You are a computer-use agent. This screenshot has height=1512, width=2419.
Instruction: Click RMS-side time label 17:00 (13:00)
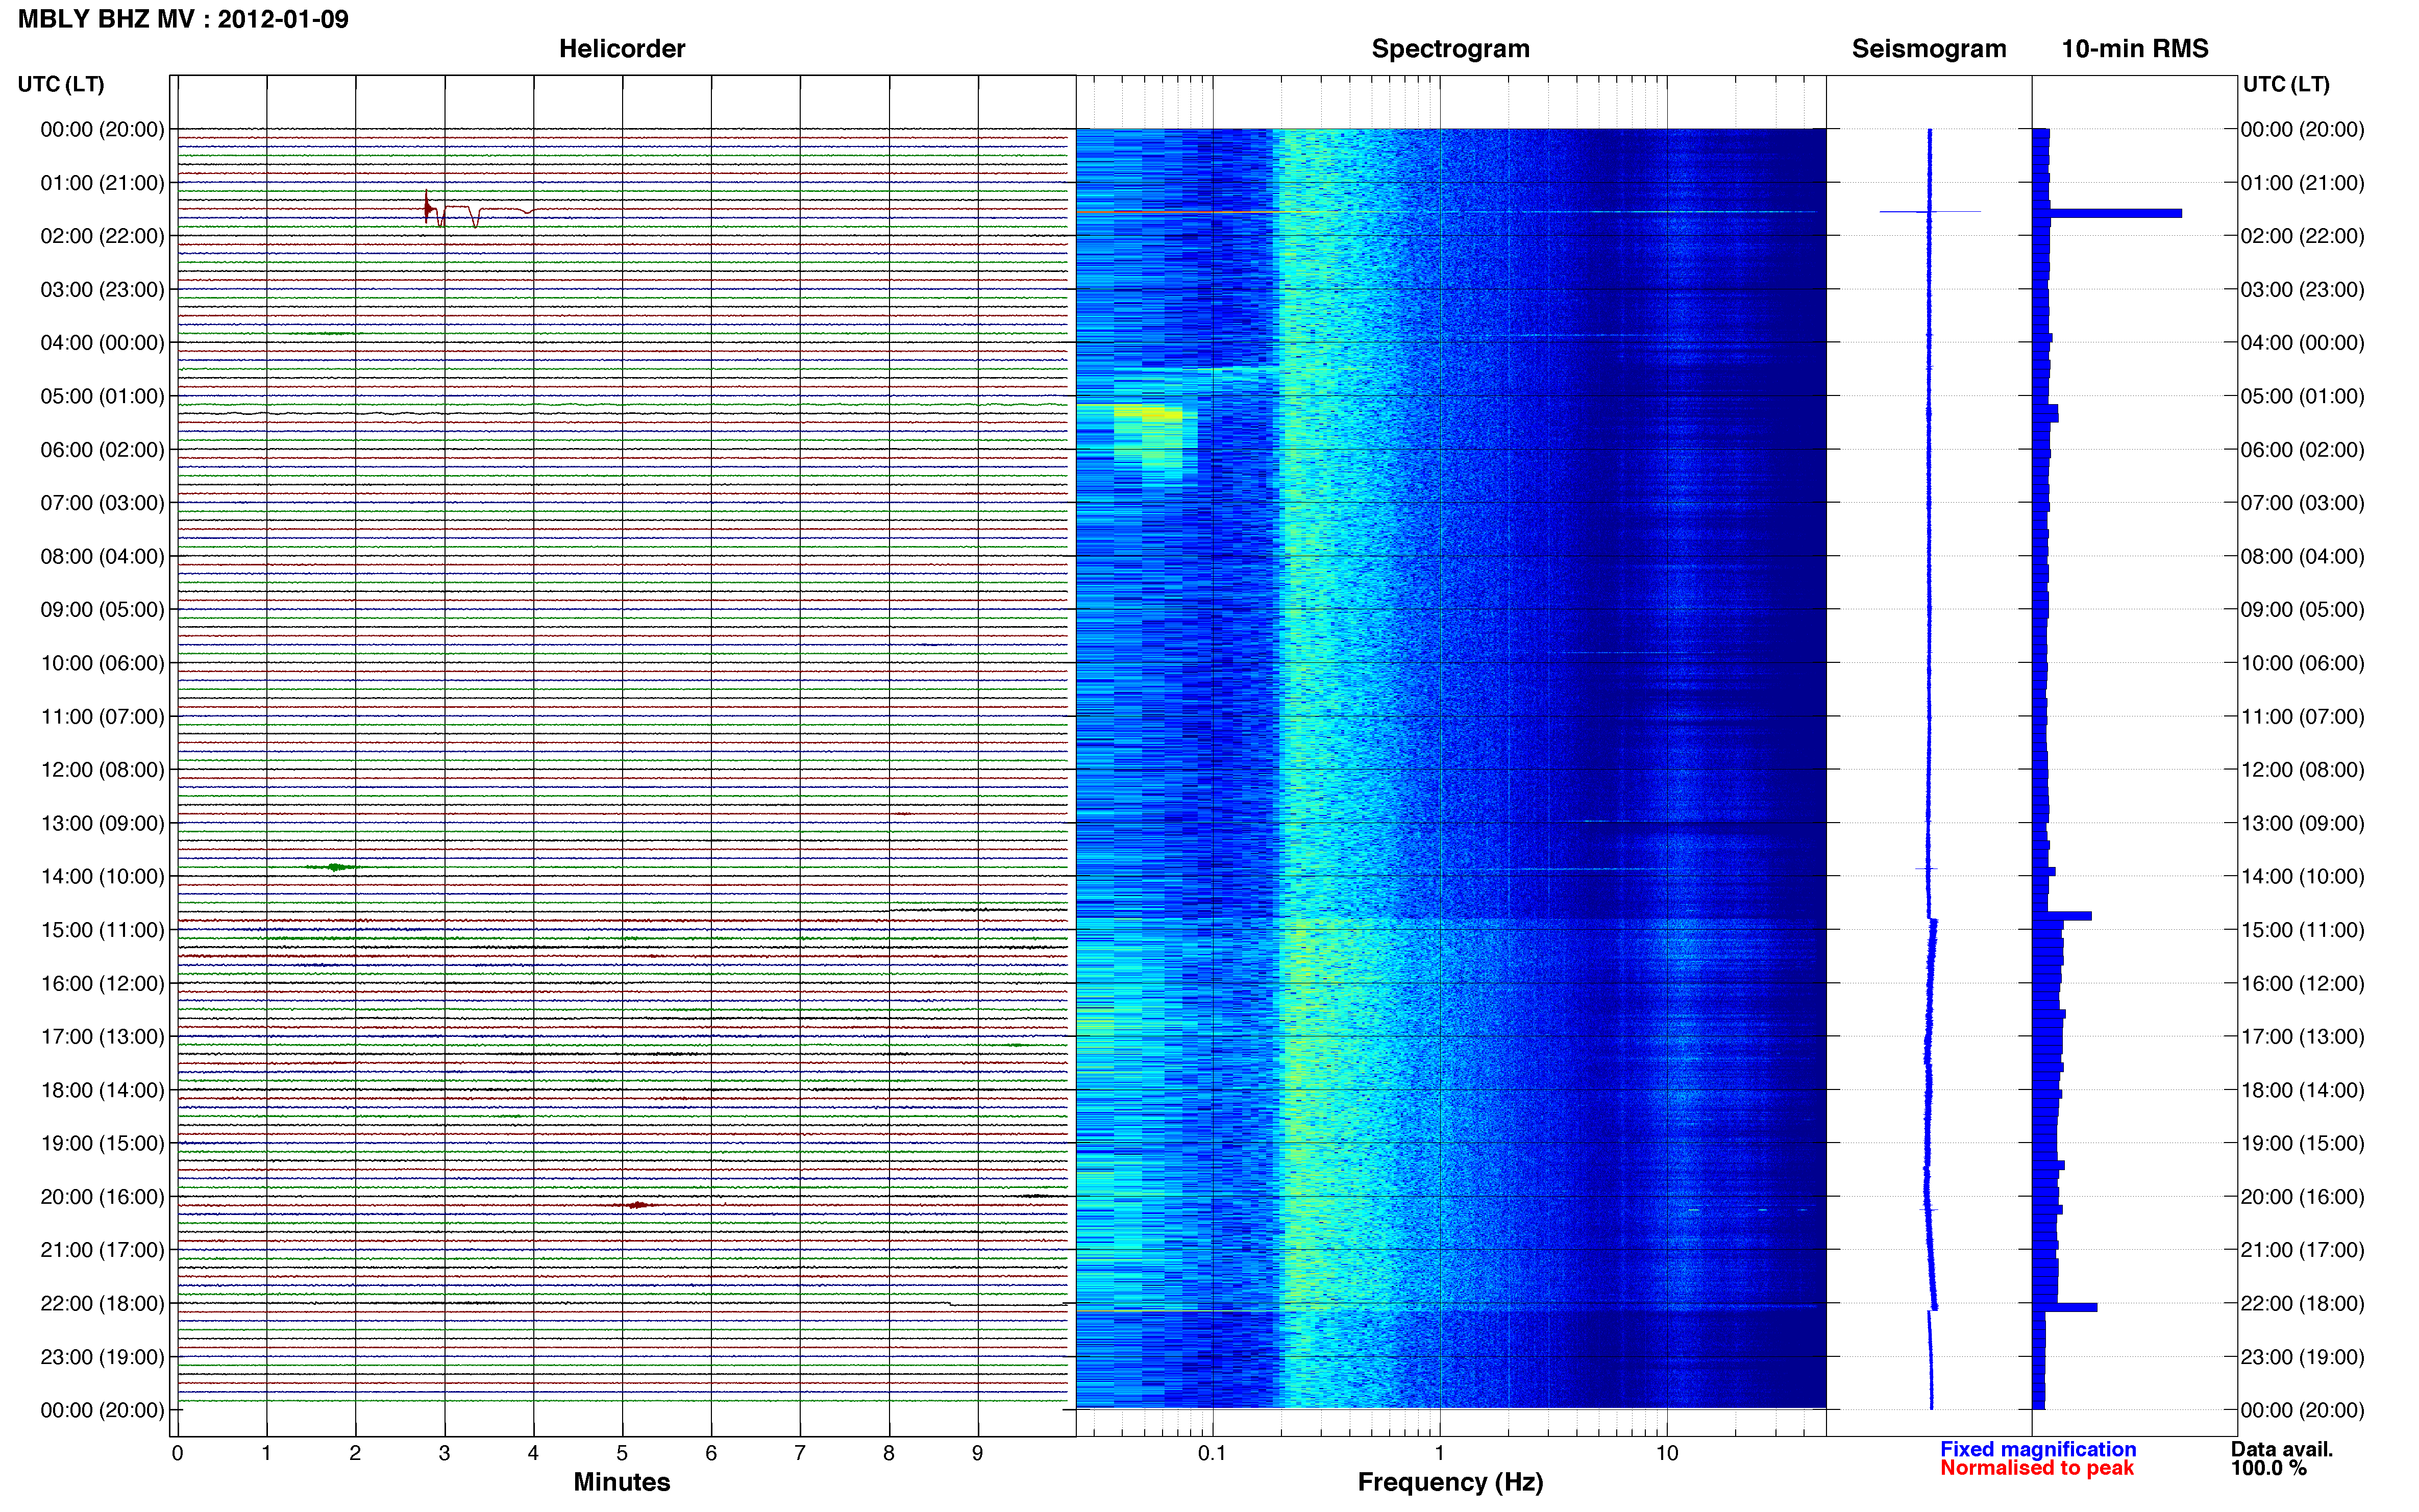(2302, 1037)
